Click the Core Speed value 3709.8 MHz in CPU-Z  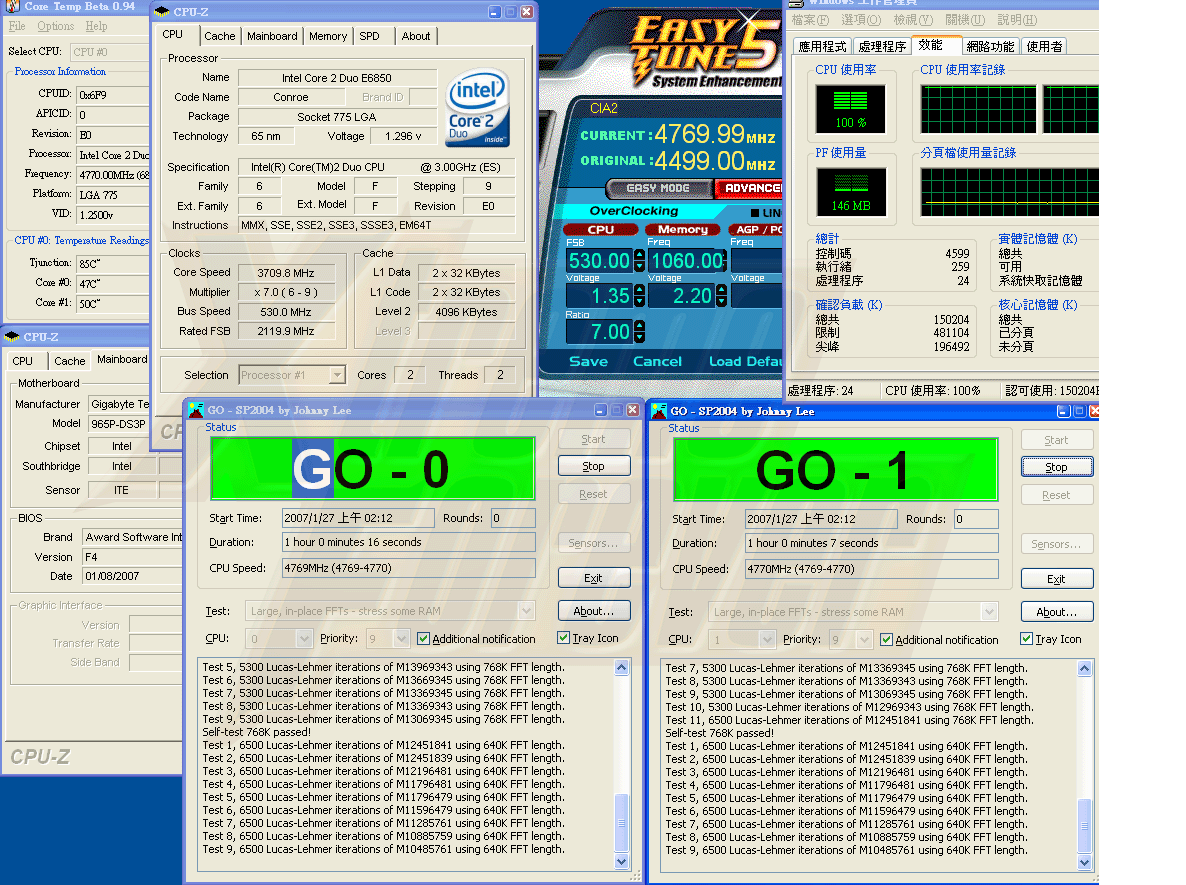(x=285, y=272)
